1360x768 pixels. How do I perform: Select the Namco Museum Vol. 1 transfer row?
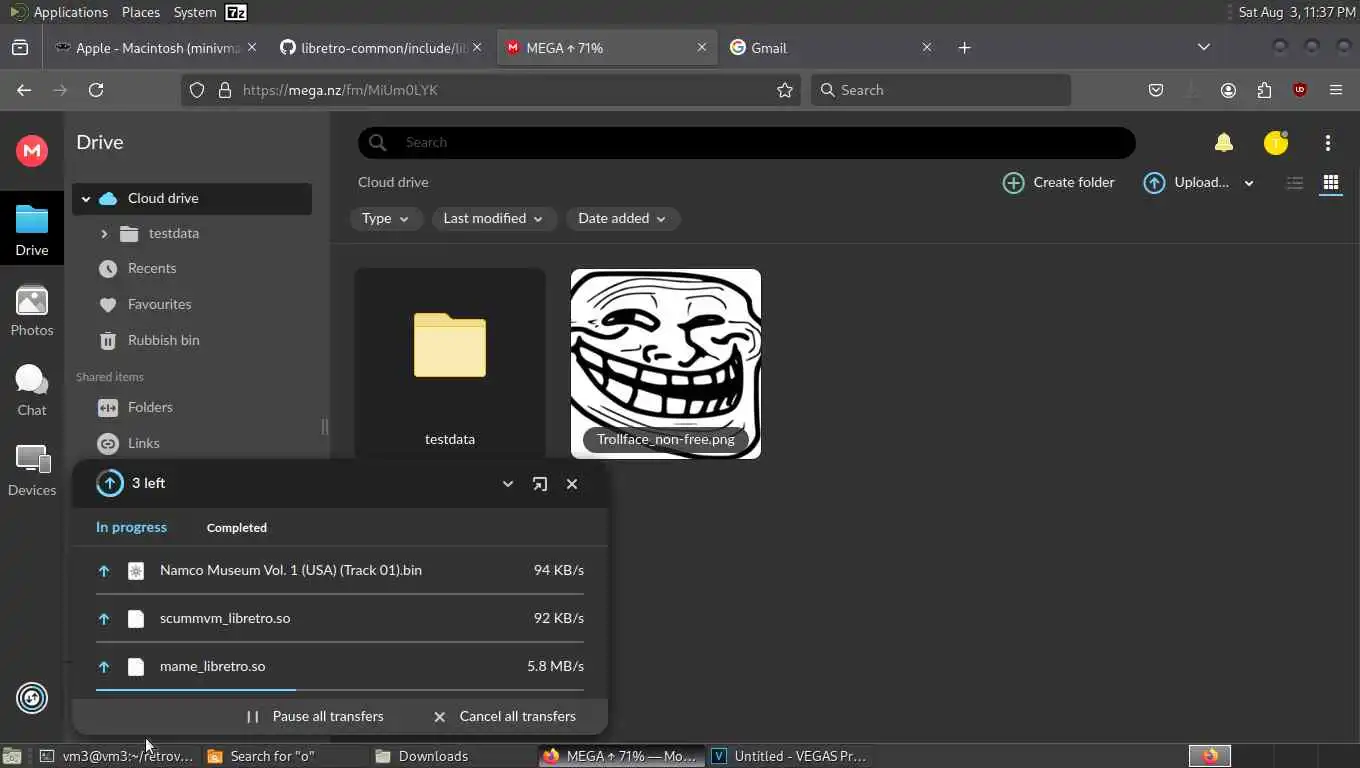(340, 571)
